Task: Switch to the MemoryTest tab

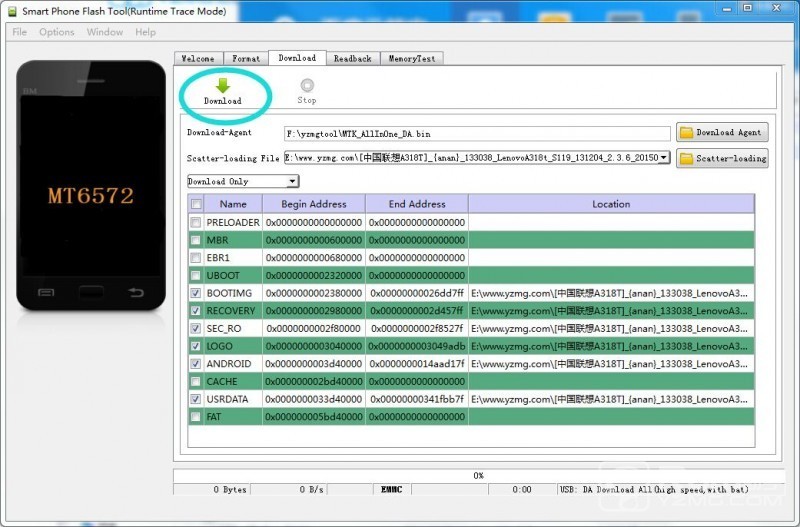Action: (411, 59)
